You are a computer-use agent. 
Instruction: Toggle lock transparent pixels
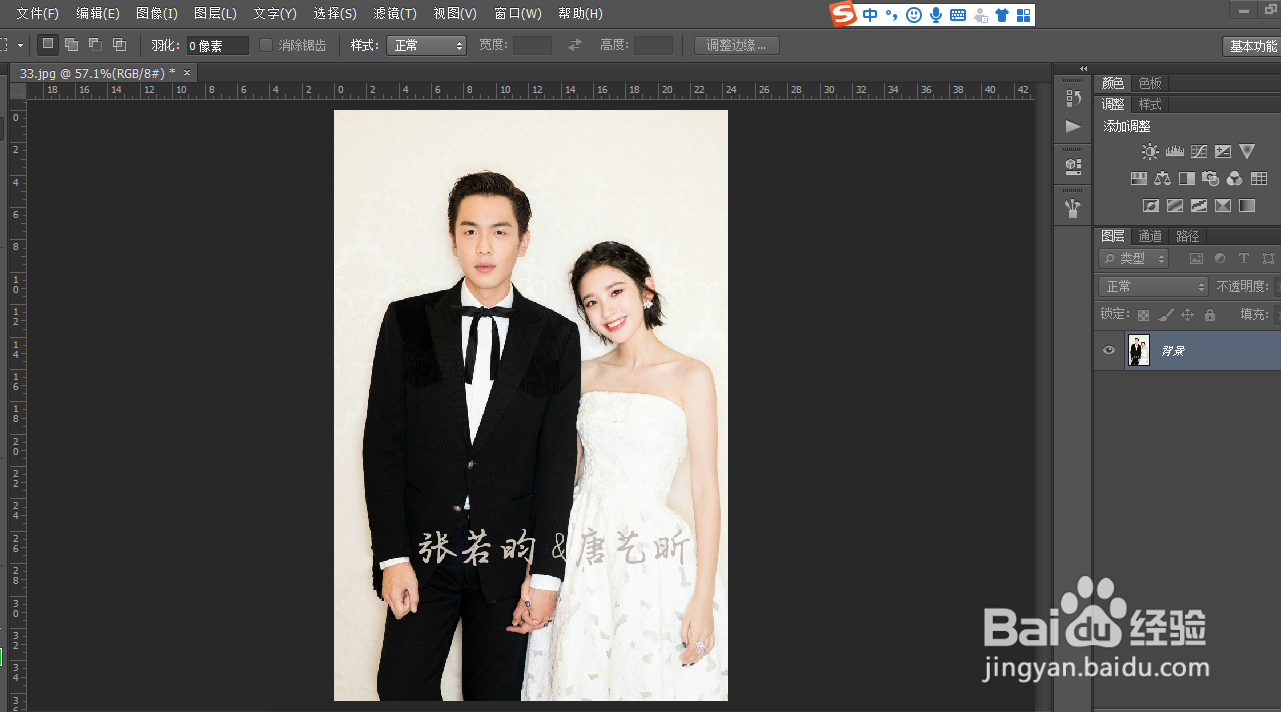[1144, 315]
